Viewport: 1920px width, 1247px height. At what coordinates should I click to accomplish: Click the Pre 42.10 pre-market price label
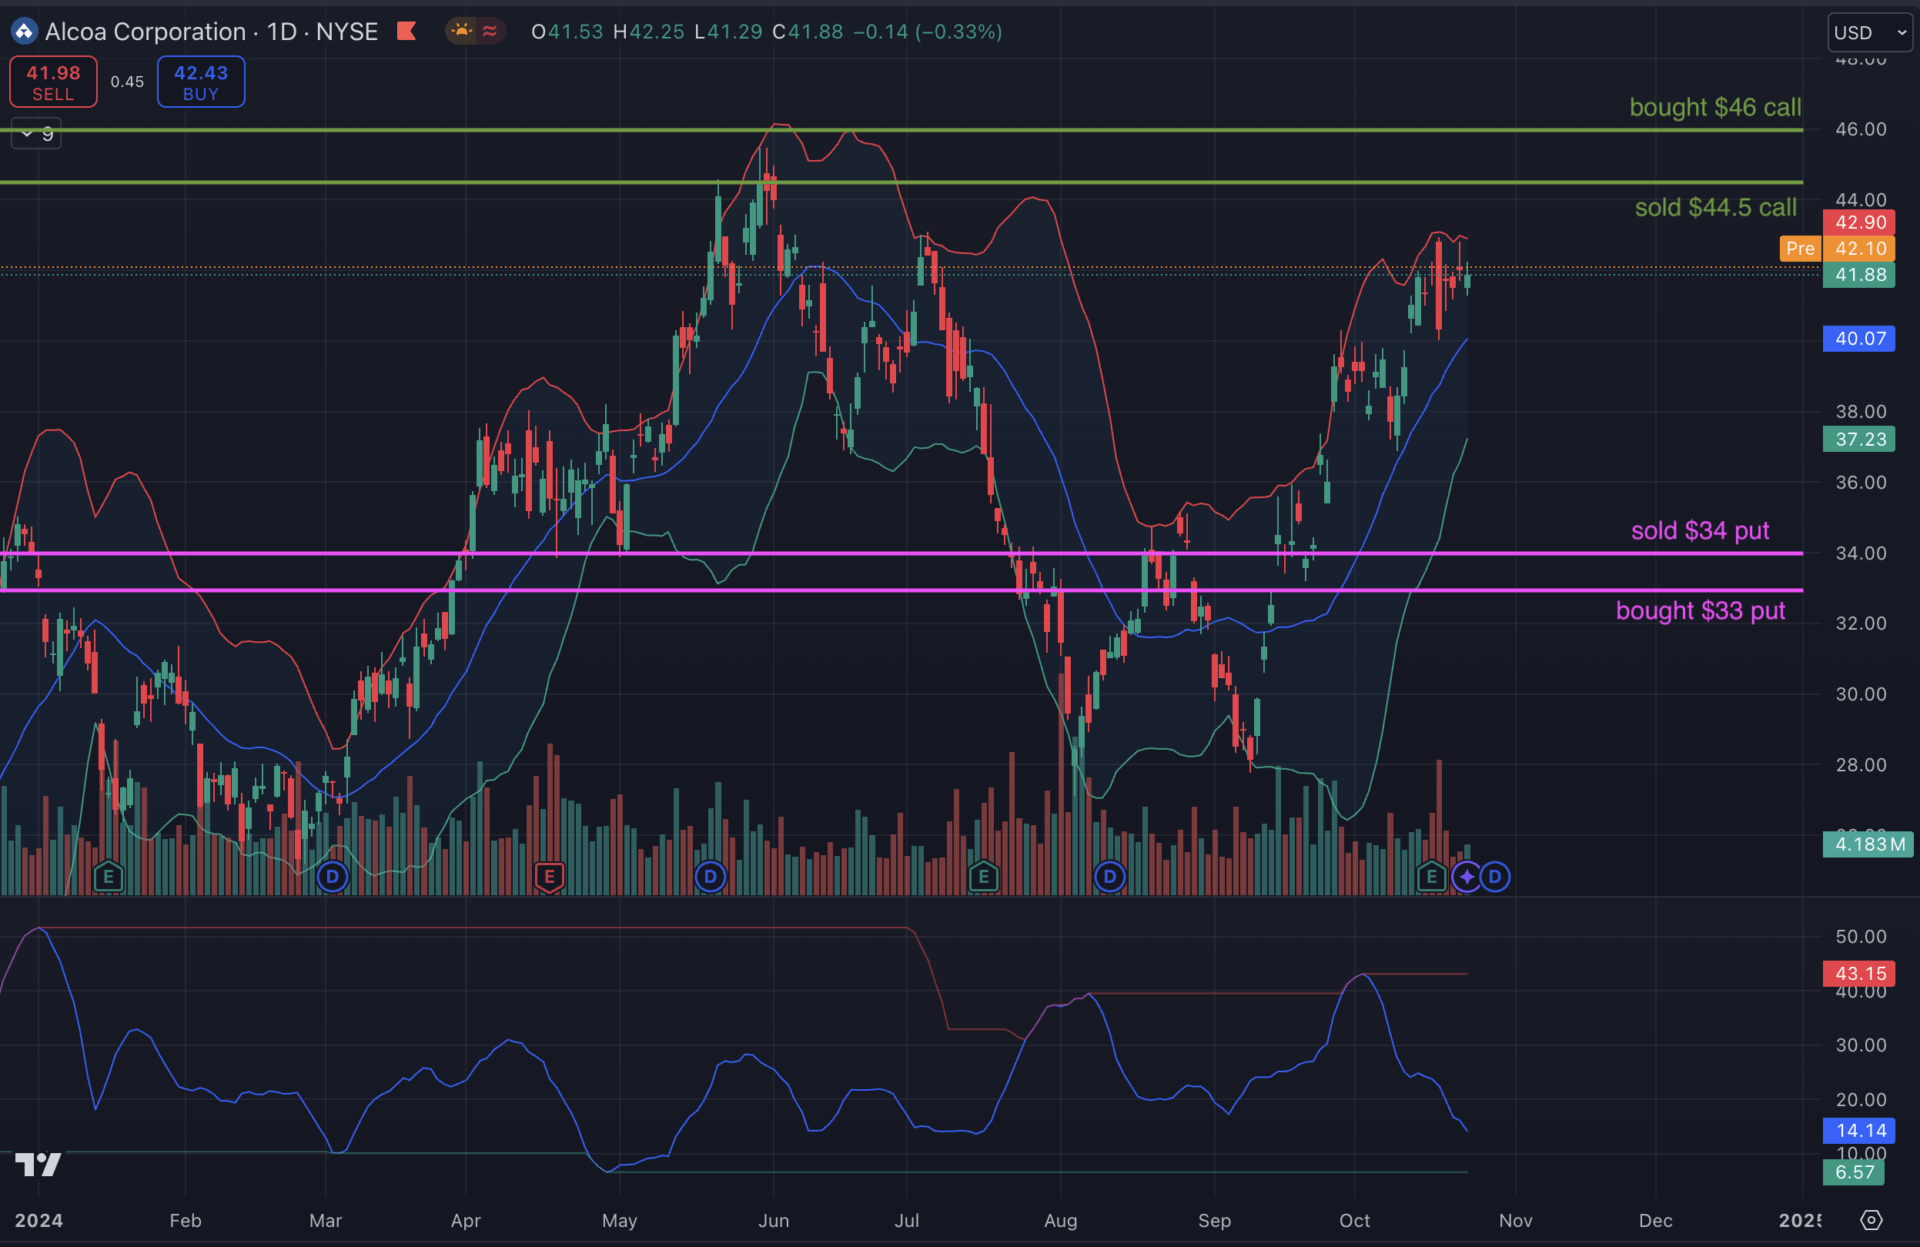(x=1837, y=248)
